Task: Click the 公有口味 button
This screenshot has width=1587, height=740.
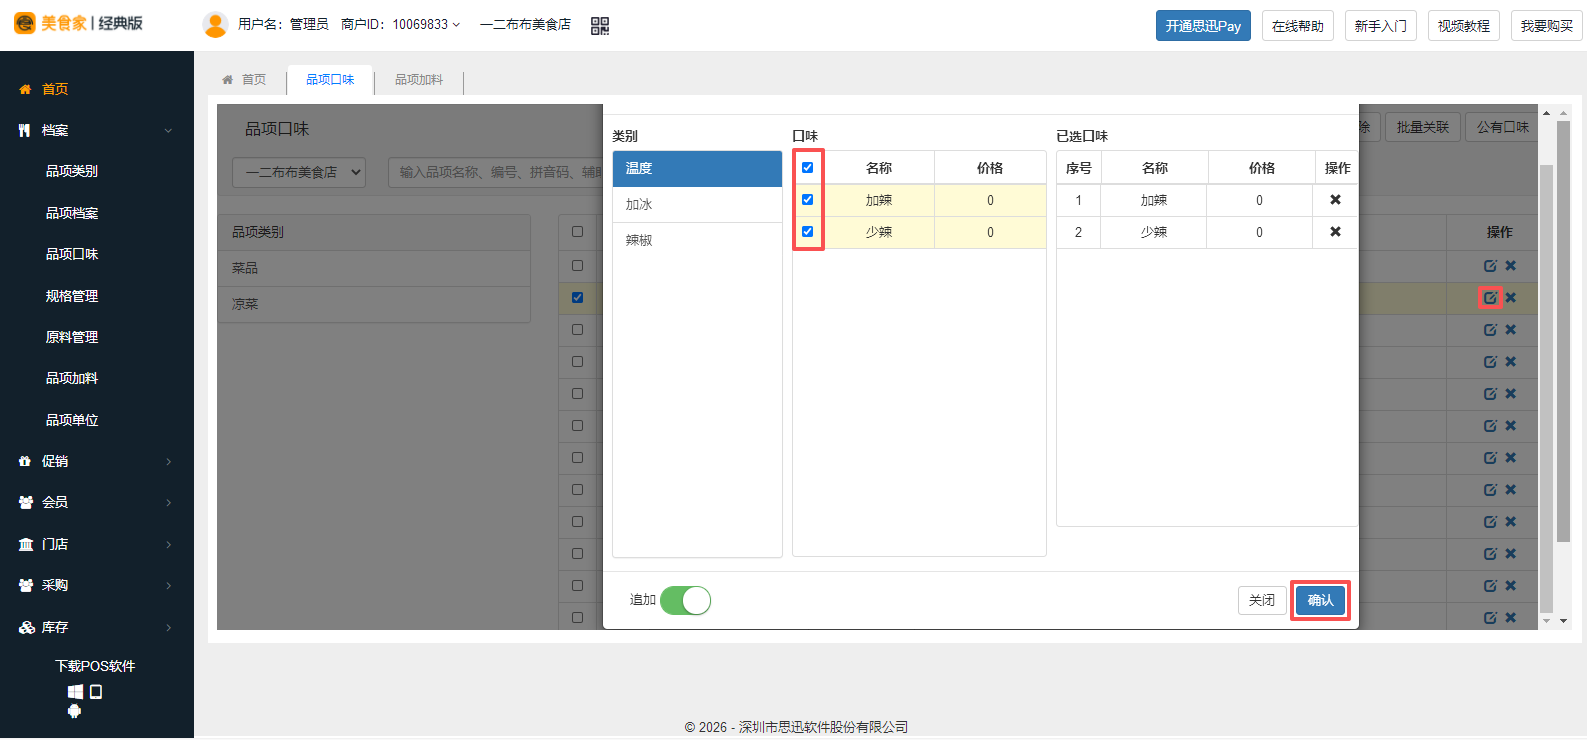Action: [1502, 127]
